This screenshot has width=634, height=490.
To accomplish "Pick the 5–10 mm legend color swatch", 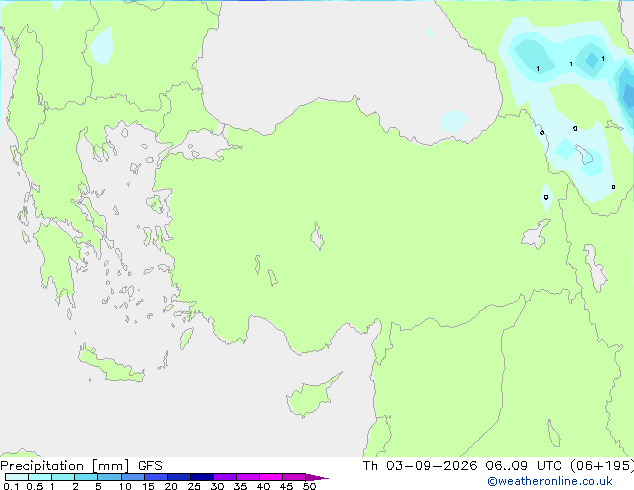I will tap(109, 477).
